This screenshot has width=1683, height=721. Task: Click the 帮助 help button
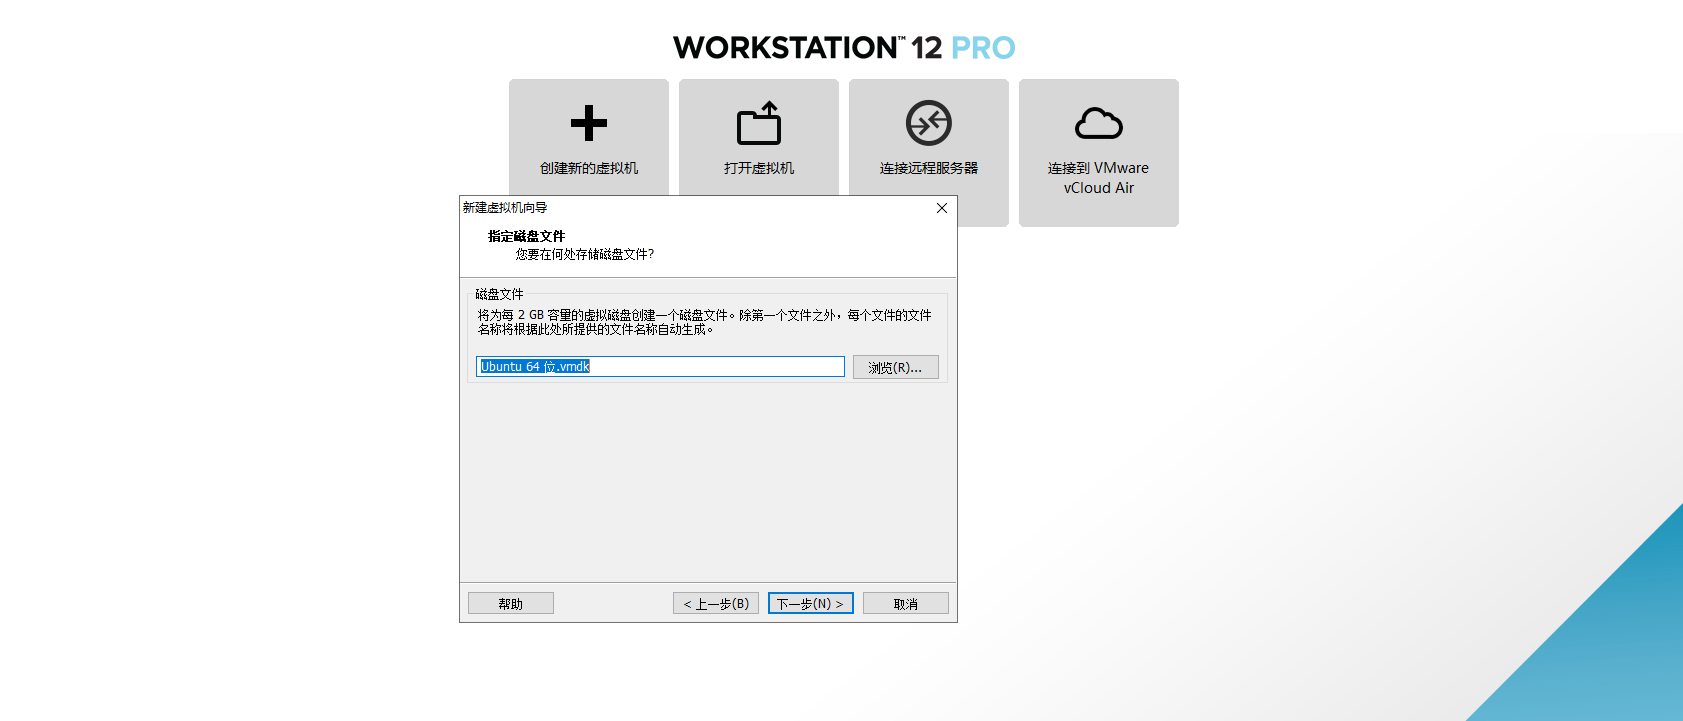[x=511, y=604]
